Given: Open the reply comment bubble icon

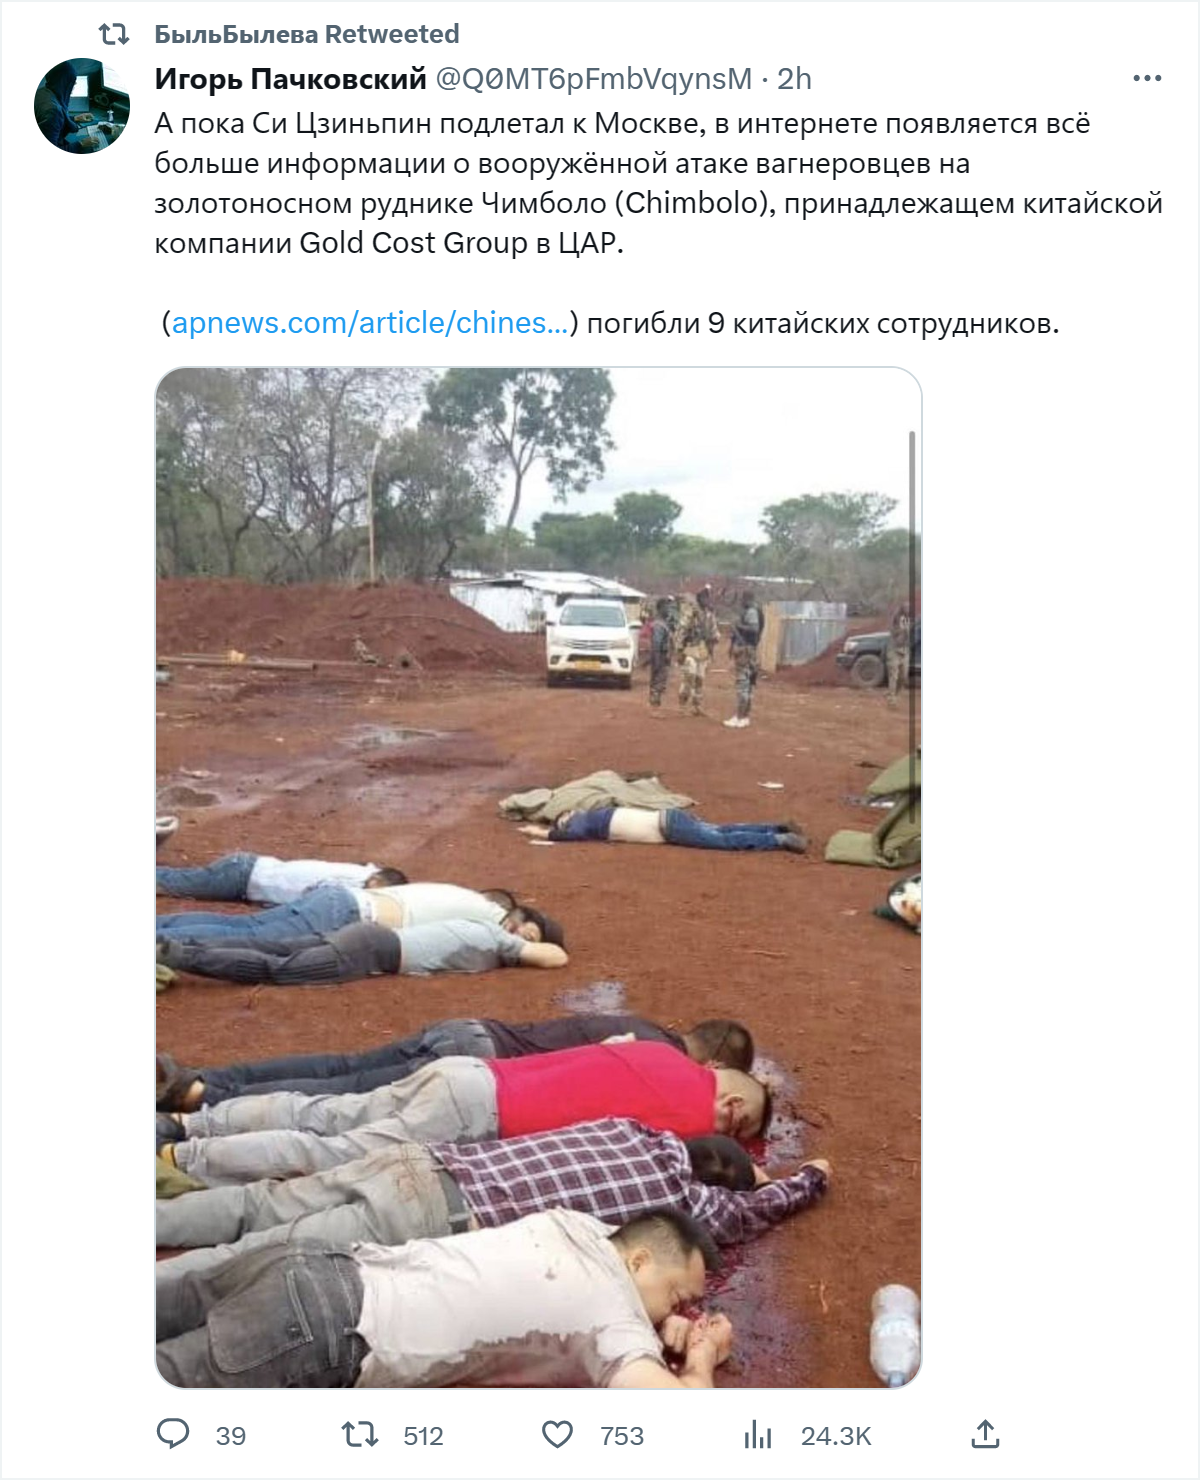Looking at the screenshot, I should 173,1434.
